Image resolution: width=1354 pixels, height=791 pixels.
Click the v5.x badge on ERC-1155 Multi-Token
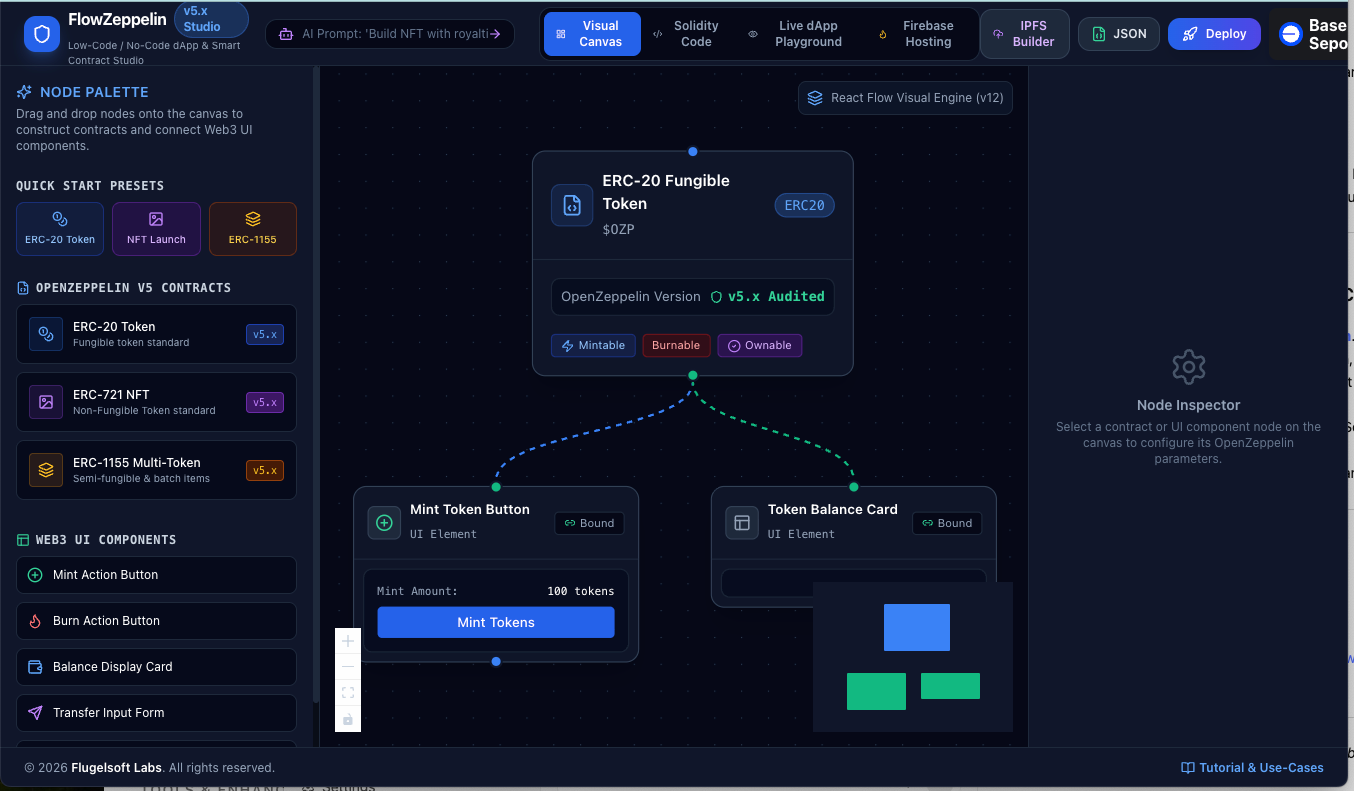(x=265, y=470)
